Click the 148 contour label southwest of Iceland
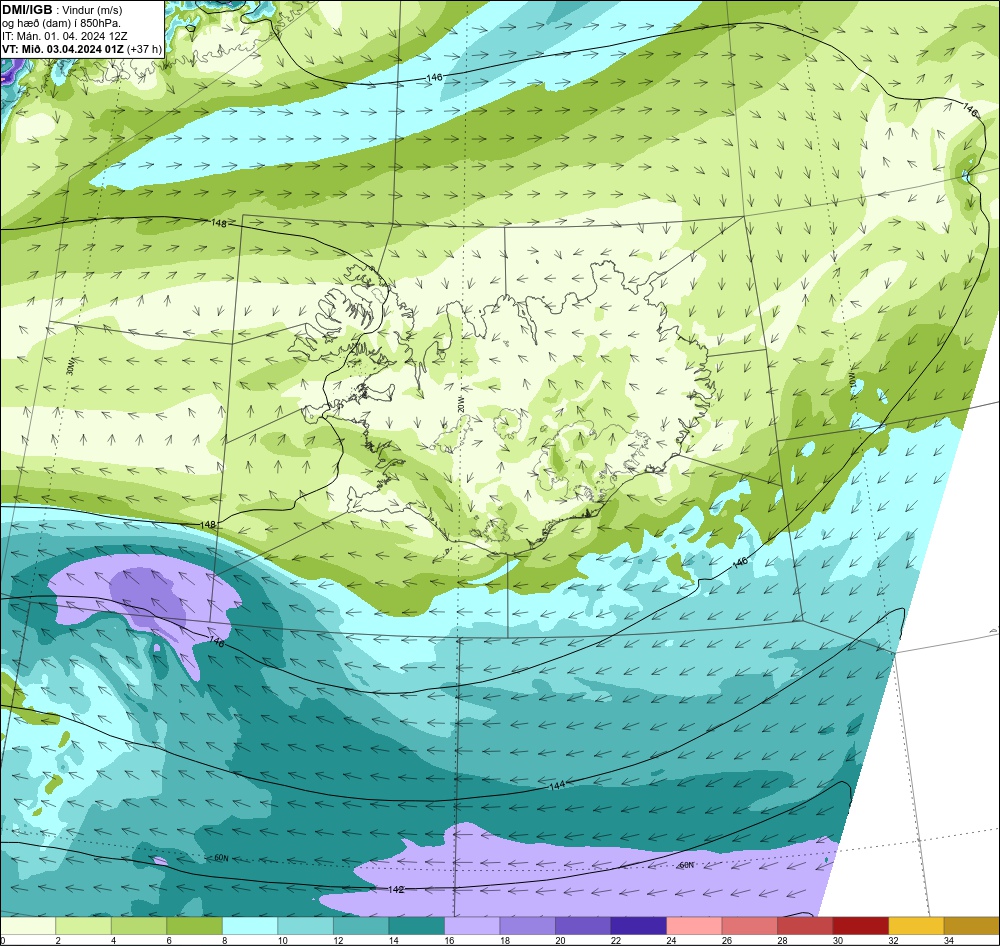The height and width of the screenshot is (946, 1000). point(208,524)
